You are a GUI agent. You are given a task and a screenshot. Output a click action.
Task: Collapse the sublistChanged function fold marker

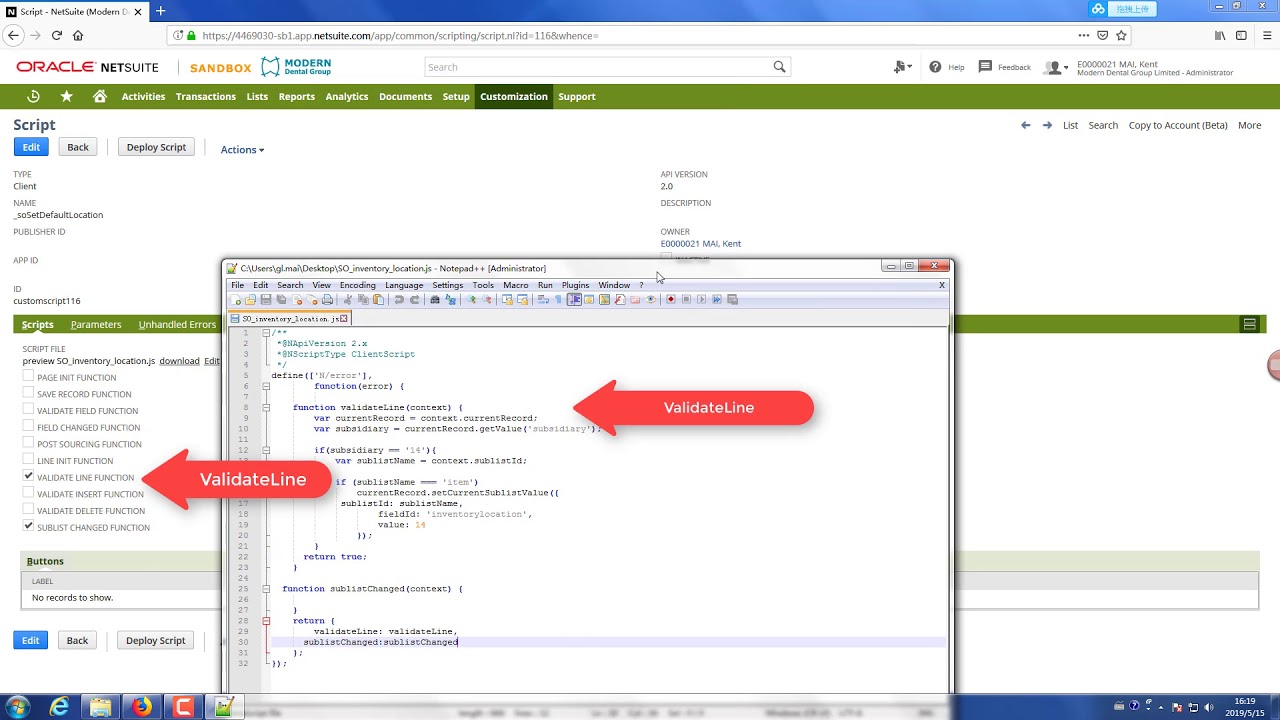pos(267,589)
